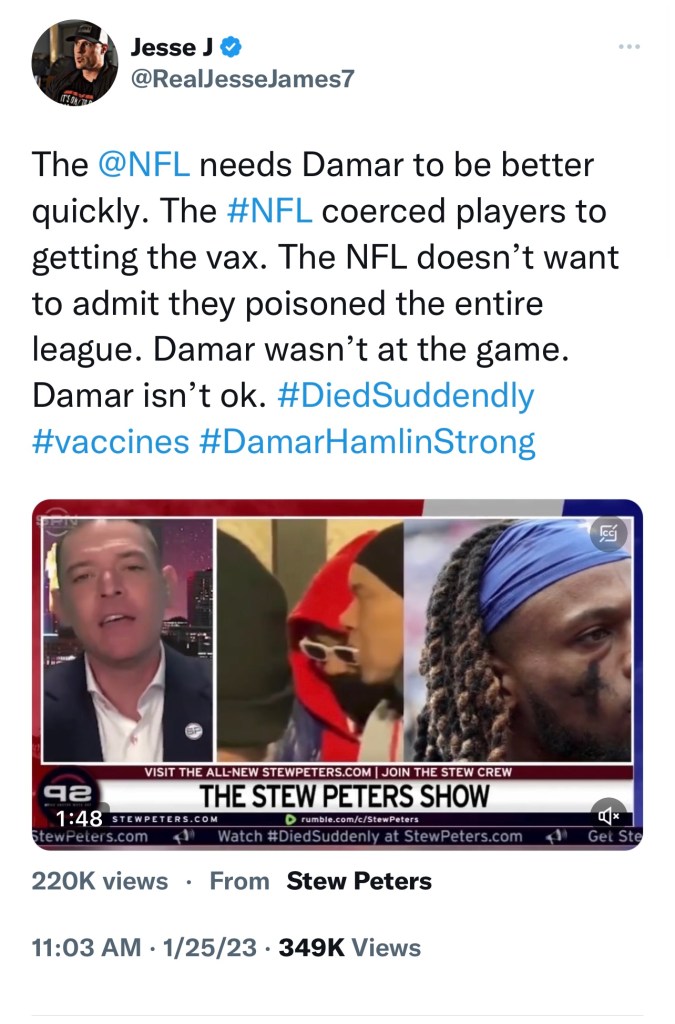Click the 220K views video counter
This screenshot has height=1024, width=675.
[100, 881]
